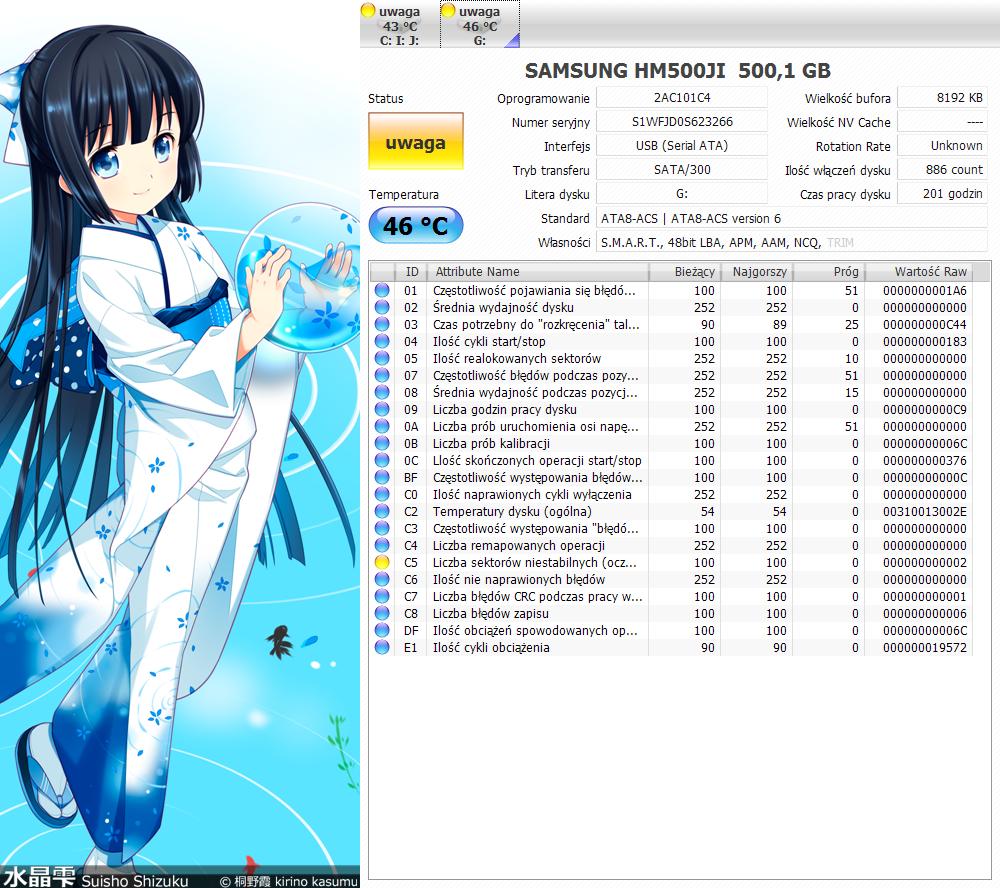
Task: Select row Ilość realokowanych sektorów
Action: coord(671,359)
